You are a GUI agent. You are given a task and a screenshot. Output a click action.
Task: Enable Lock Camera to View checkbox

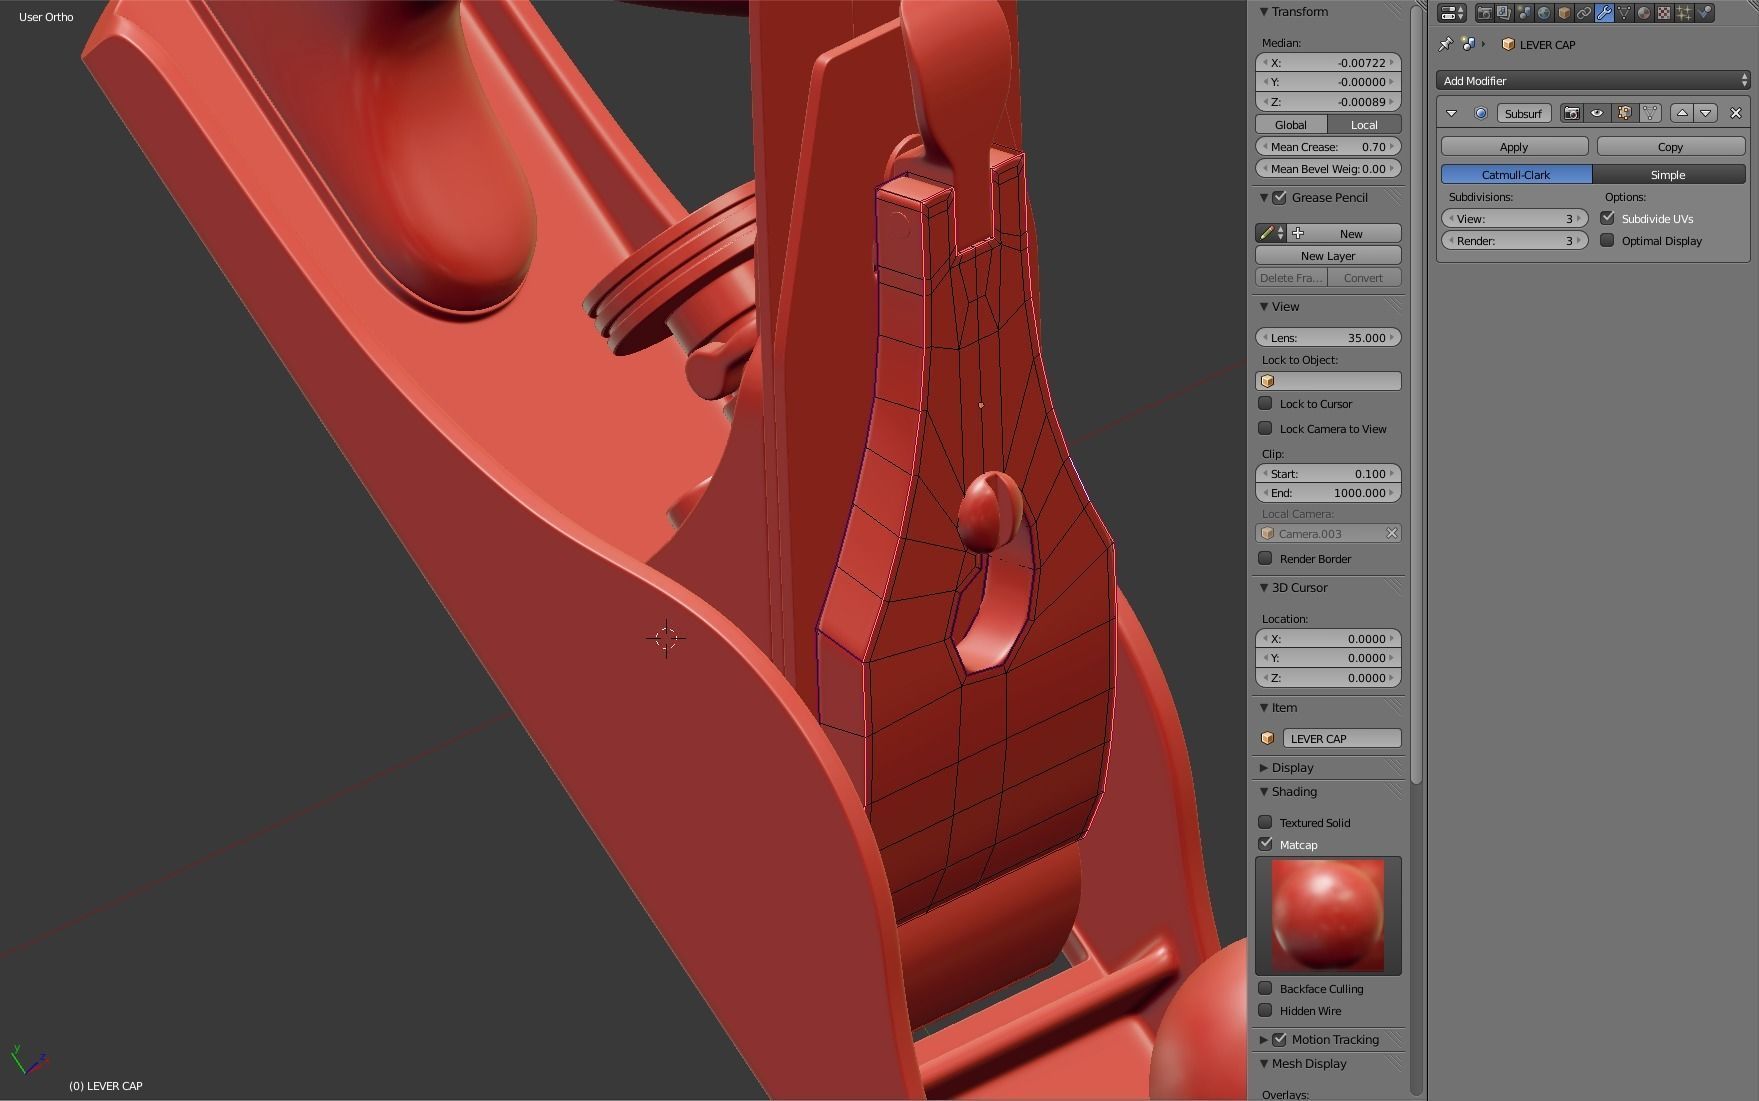point(1265,428)
